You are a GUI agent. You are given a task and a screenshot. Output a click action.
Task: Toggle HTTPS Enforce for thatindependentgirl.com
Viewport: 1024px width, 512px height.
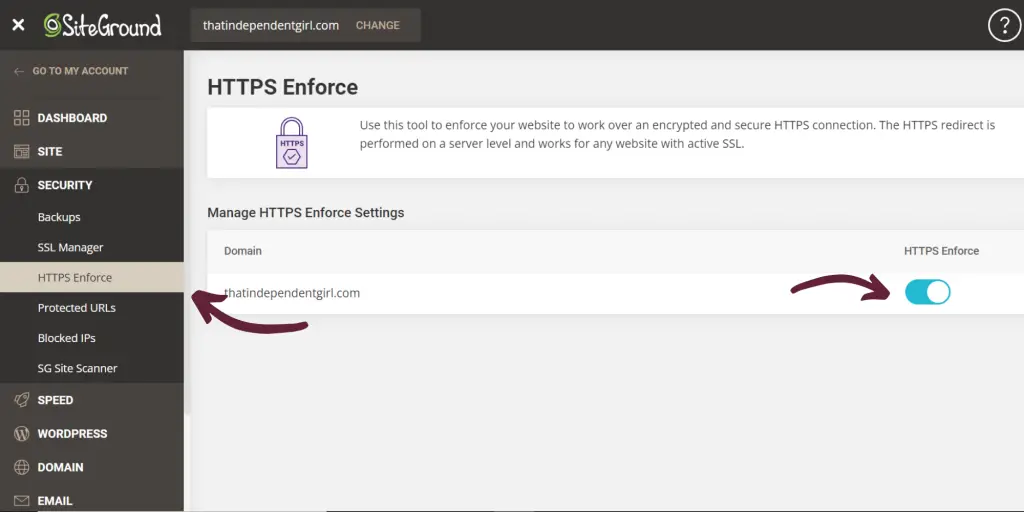point(927,292)
